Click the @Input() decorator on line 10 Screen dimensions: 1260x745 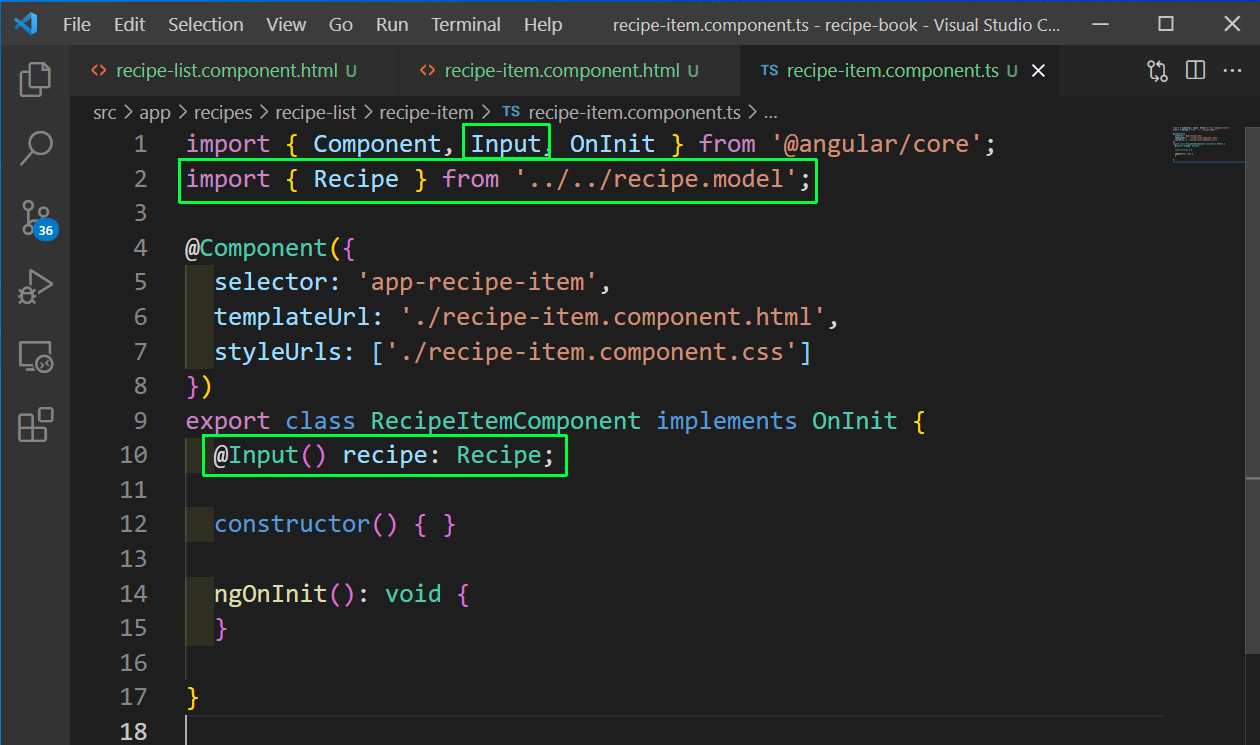pos(270,455)
